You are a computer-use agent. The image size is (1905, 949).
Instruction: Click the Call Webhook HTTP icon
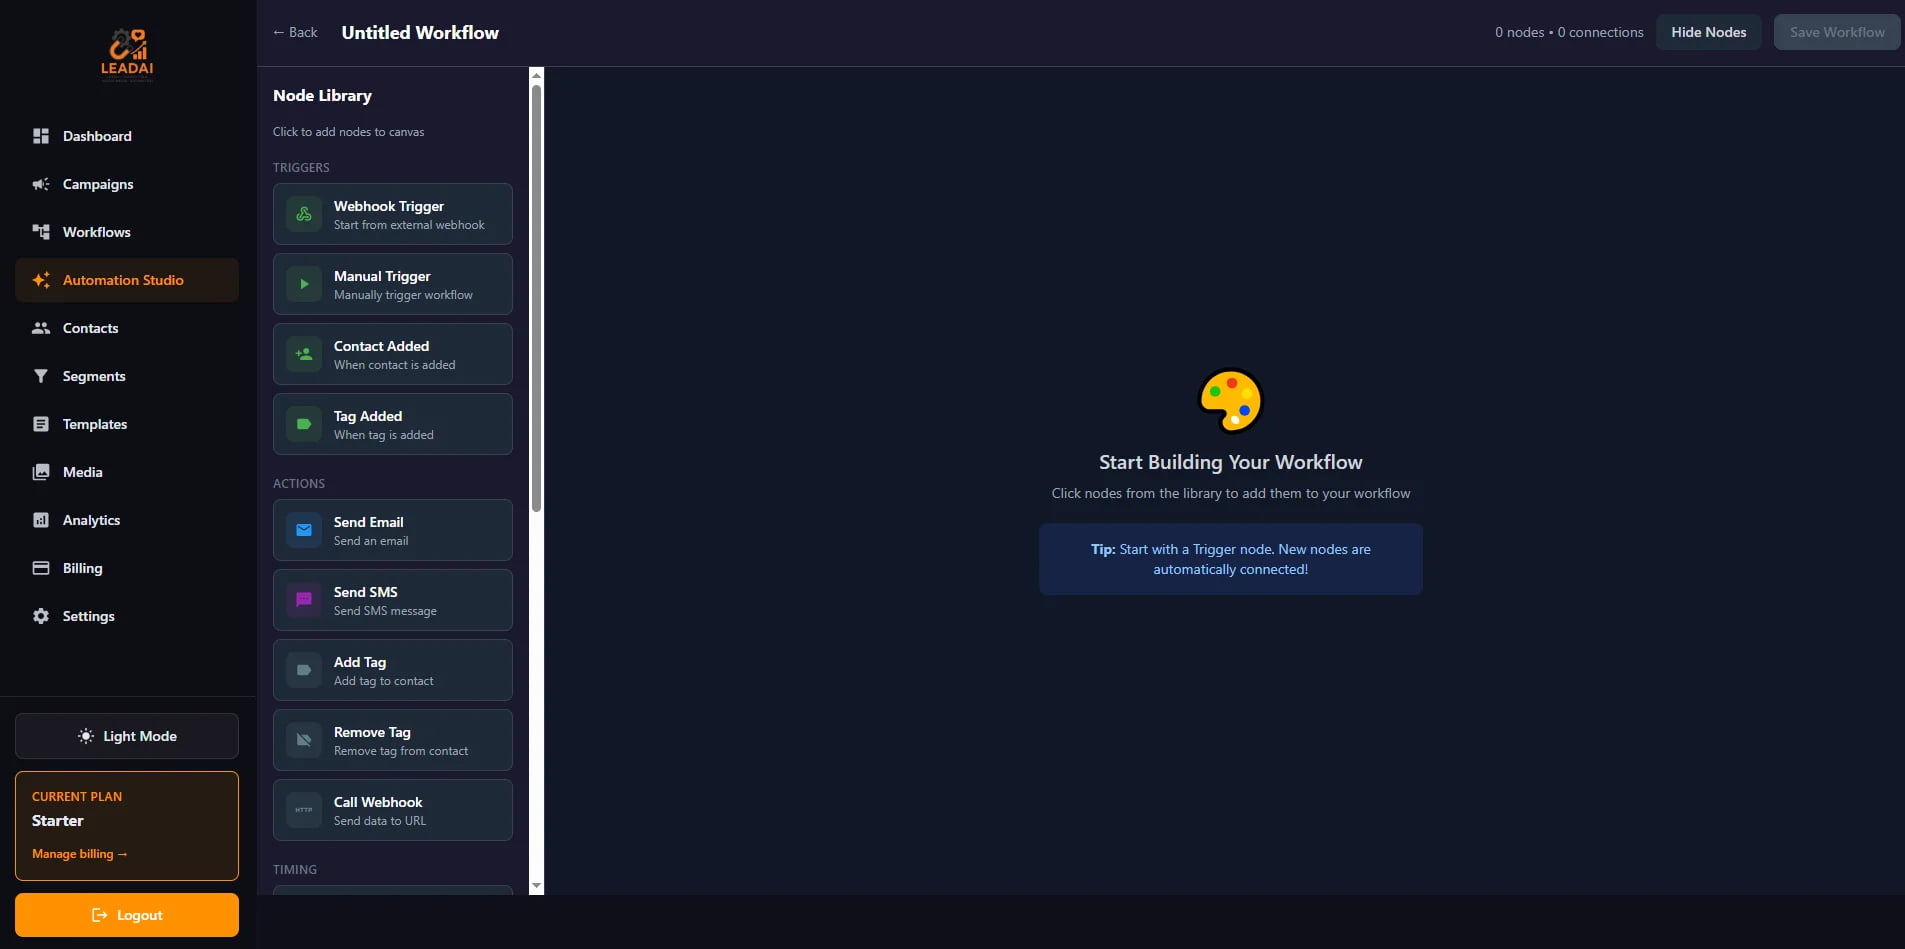click(304, 810)
